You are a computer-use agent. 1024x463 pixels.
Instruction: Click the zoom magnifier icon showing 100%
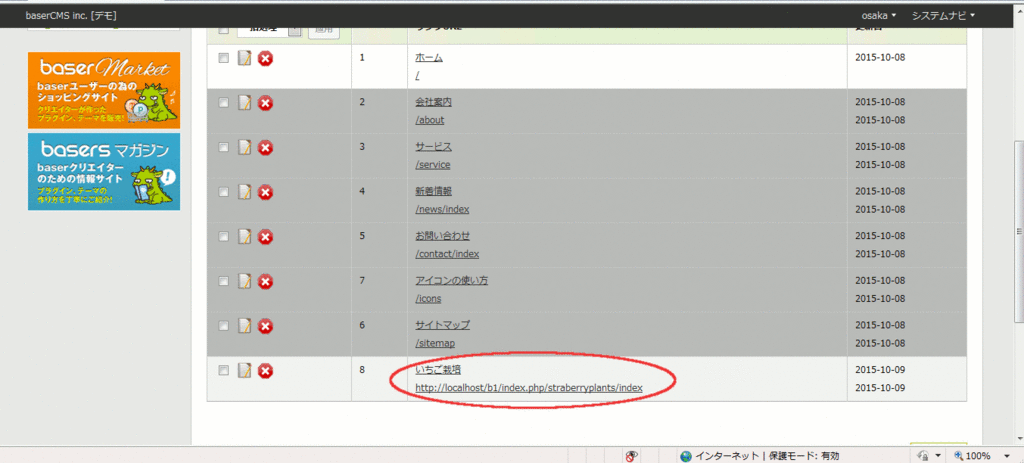pos(960,456)
